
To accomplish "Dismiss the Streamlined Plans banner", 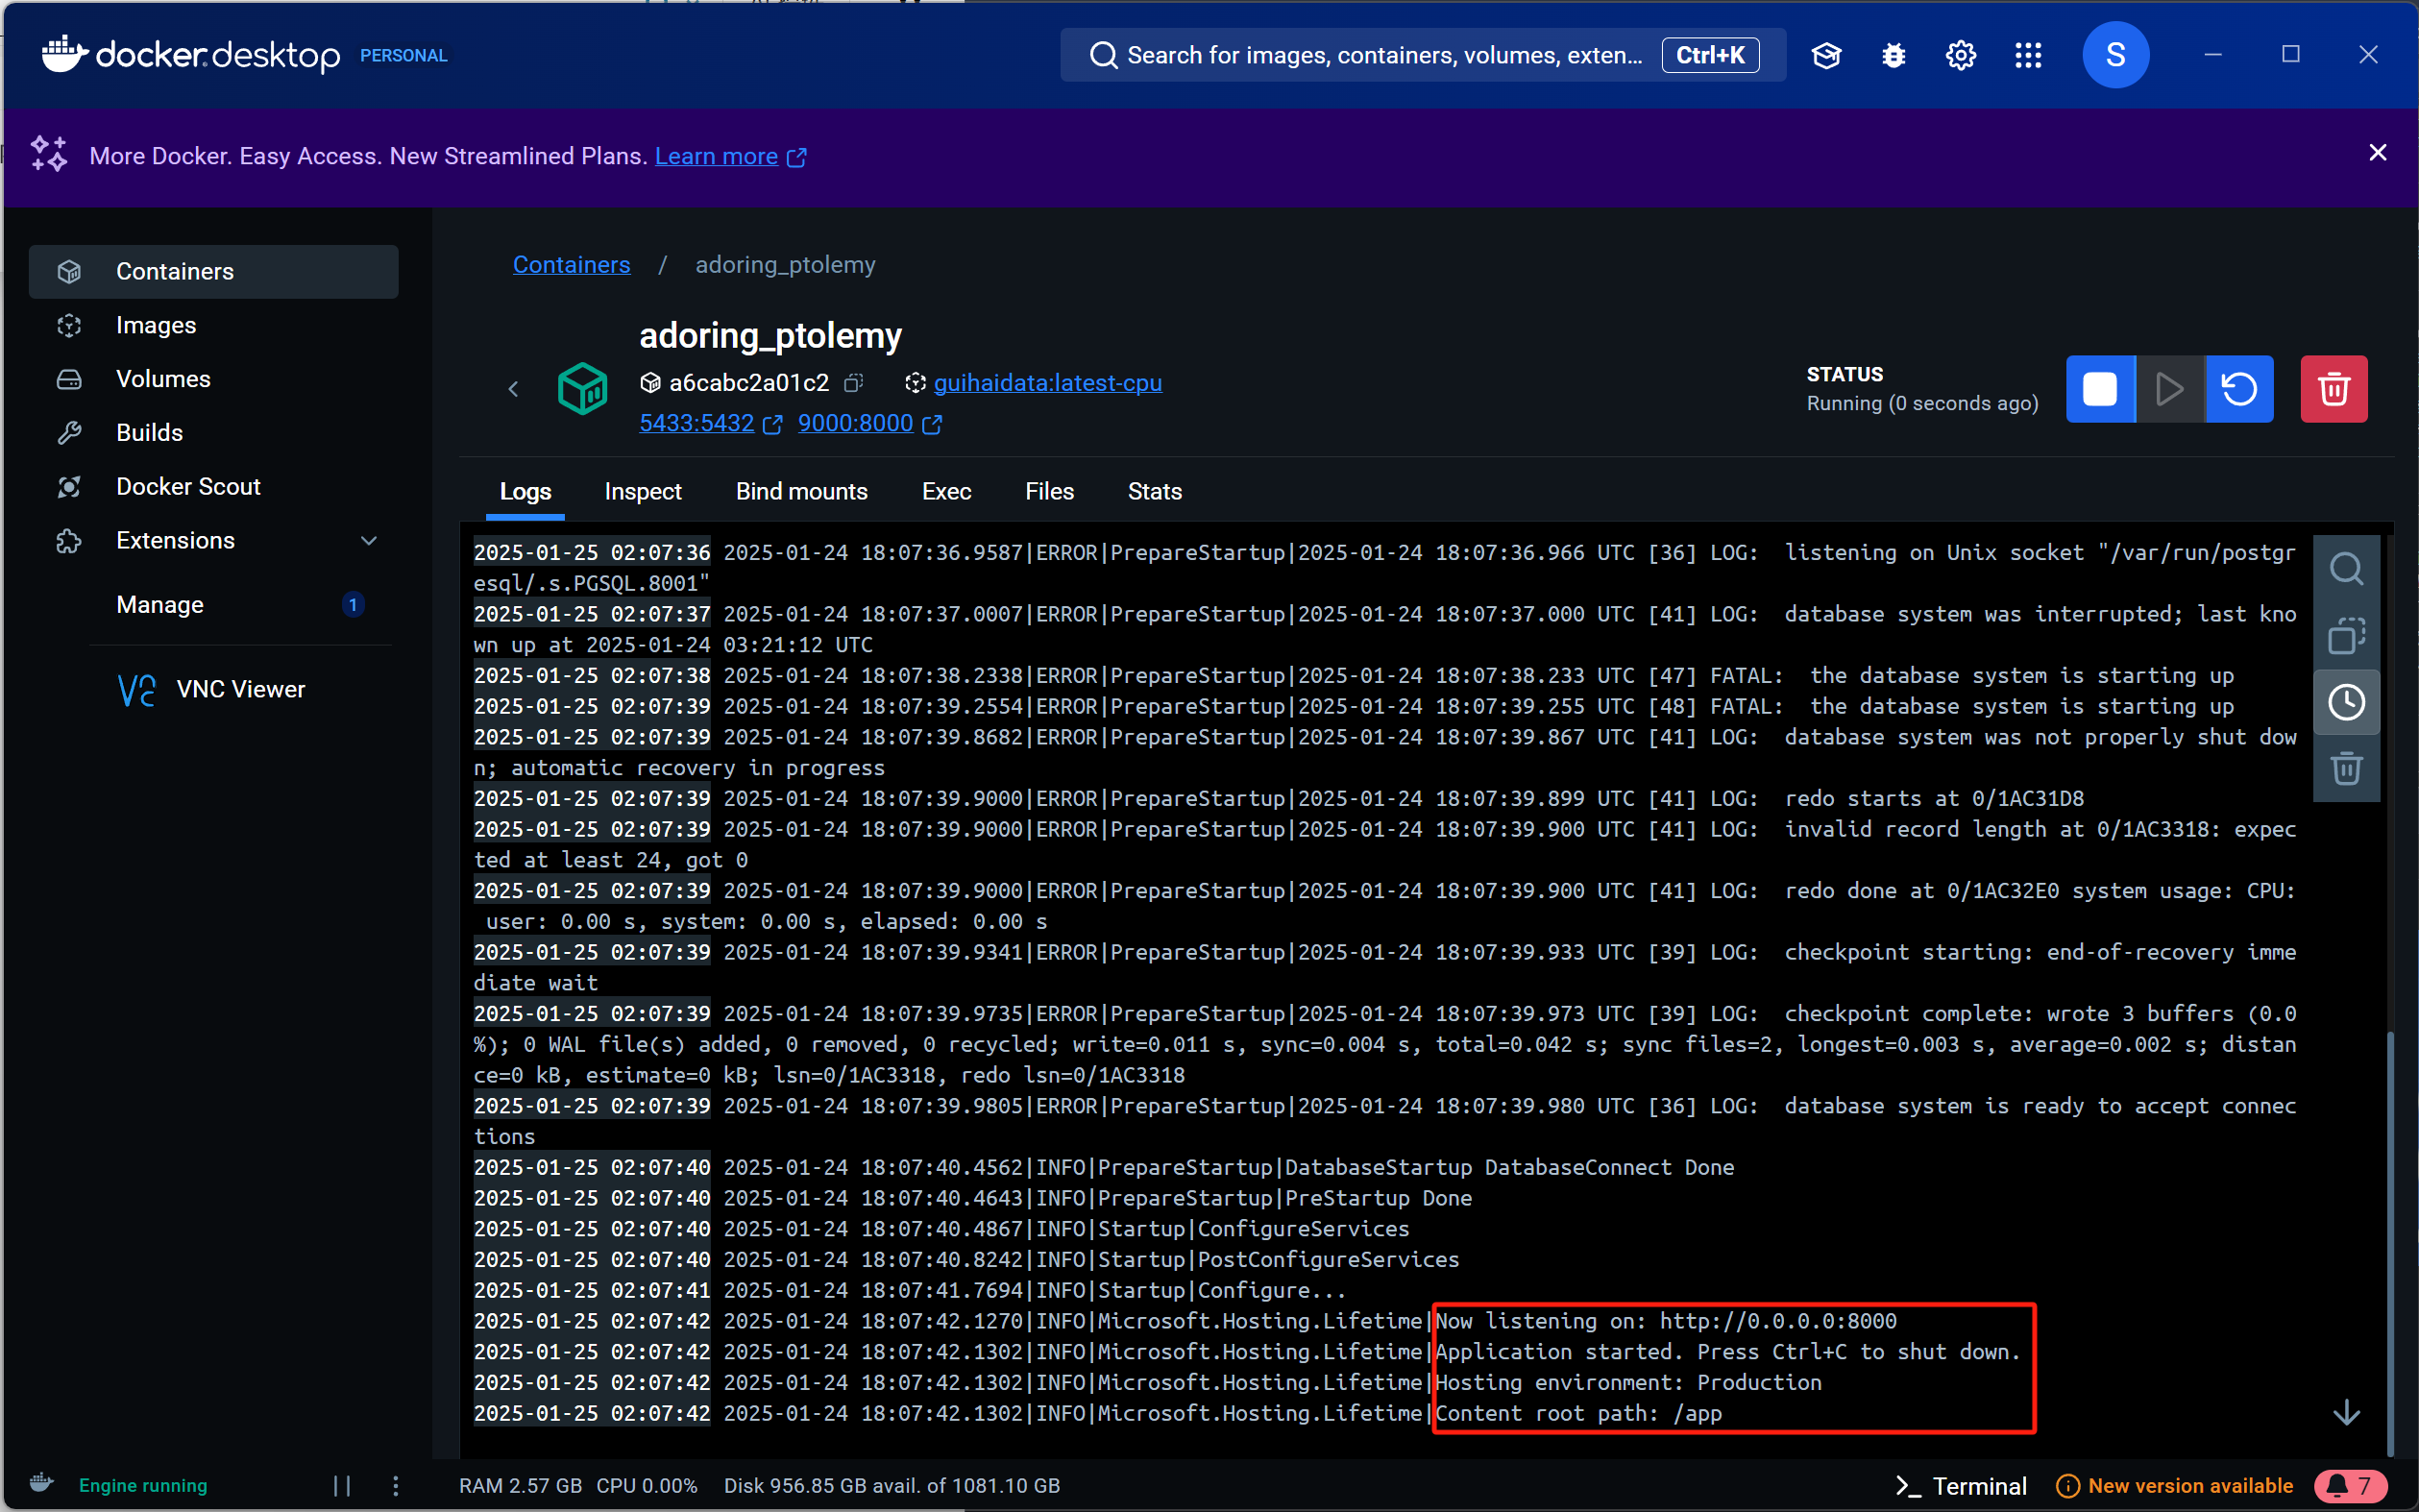I will pyautogui.click(x=2377, y=153).
